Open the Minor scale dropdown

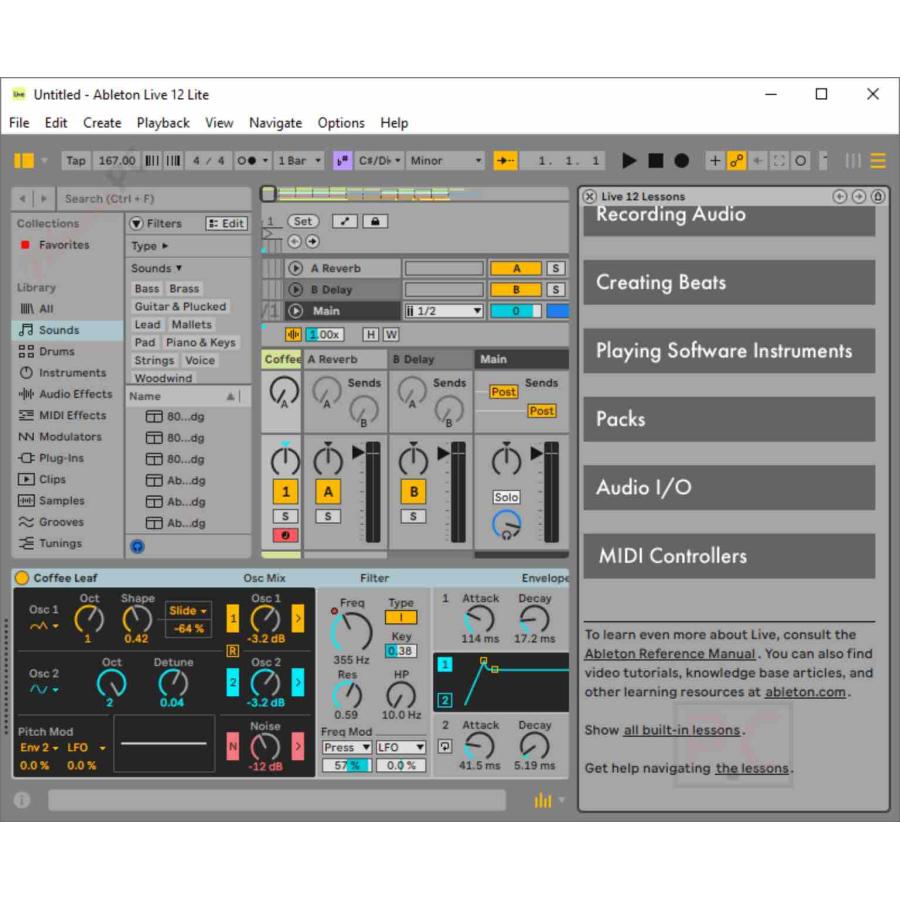pos(445,160)
